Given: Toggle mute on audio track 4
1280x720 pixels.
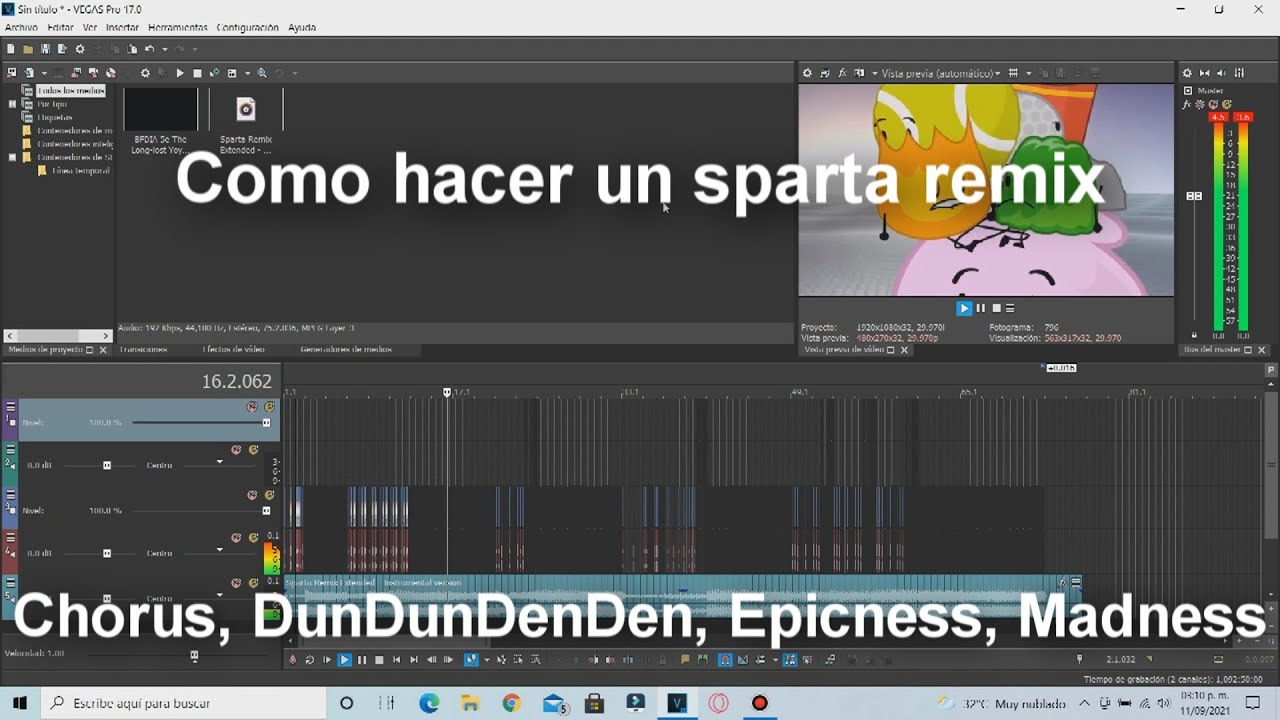Looking at the screenshot, I should [236, 538].
